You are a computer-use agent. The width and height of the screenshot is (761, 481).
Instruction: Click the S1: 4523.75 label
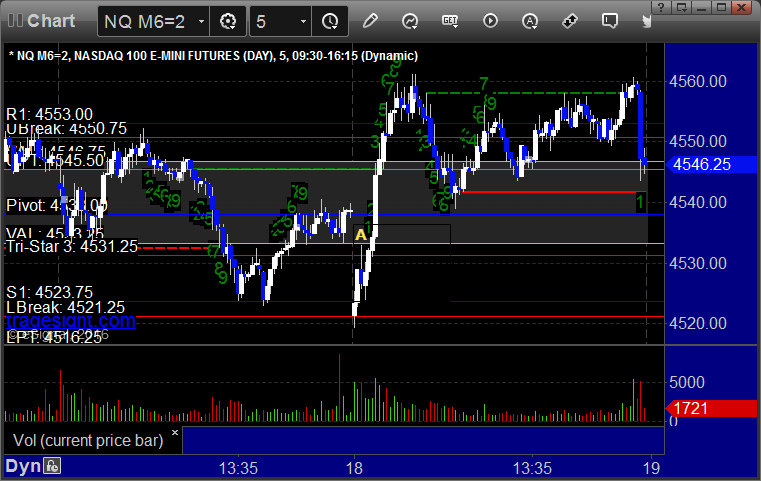(x=49, y=292)
